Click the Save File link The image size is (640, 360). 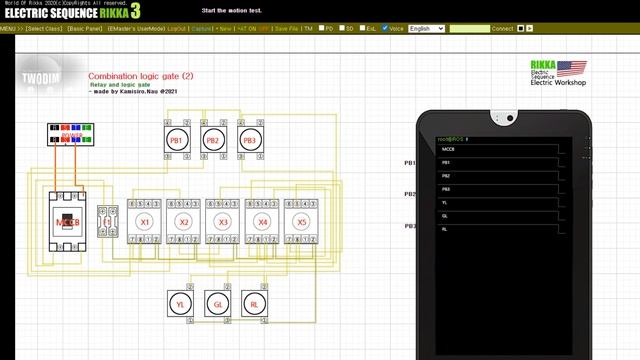(x=287, y=29)
